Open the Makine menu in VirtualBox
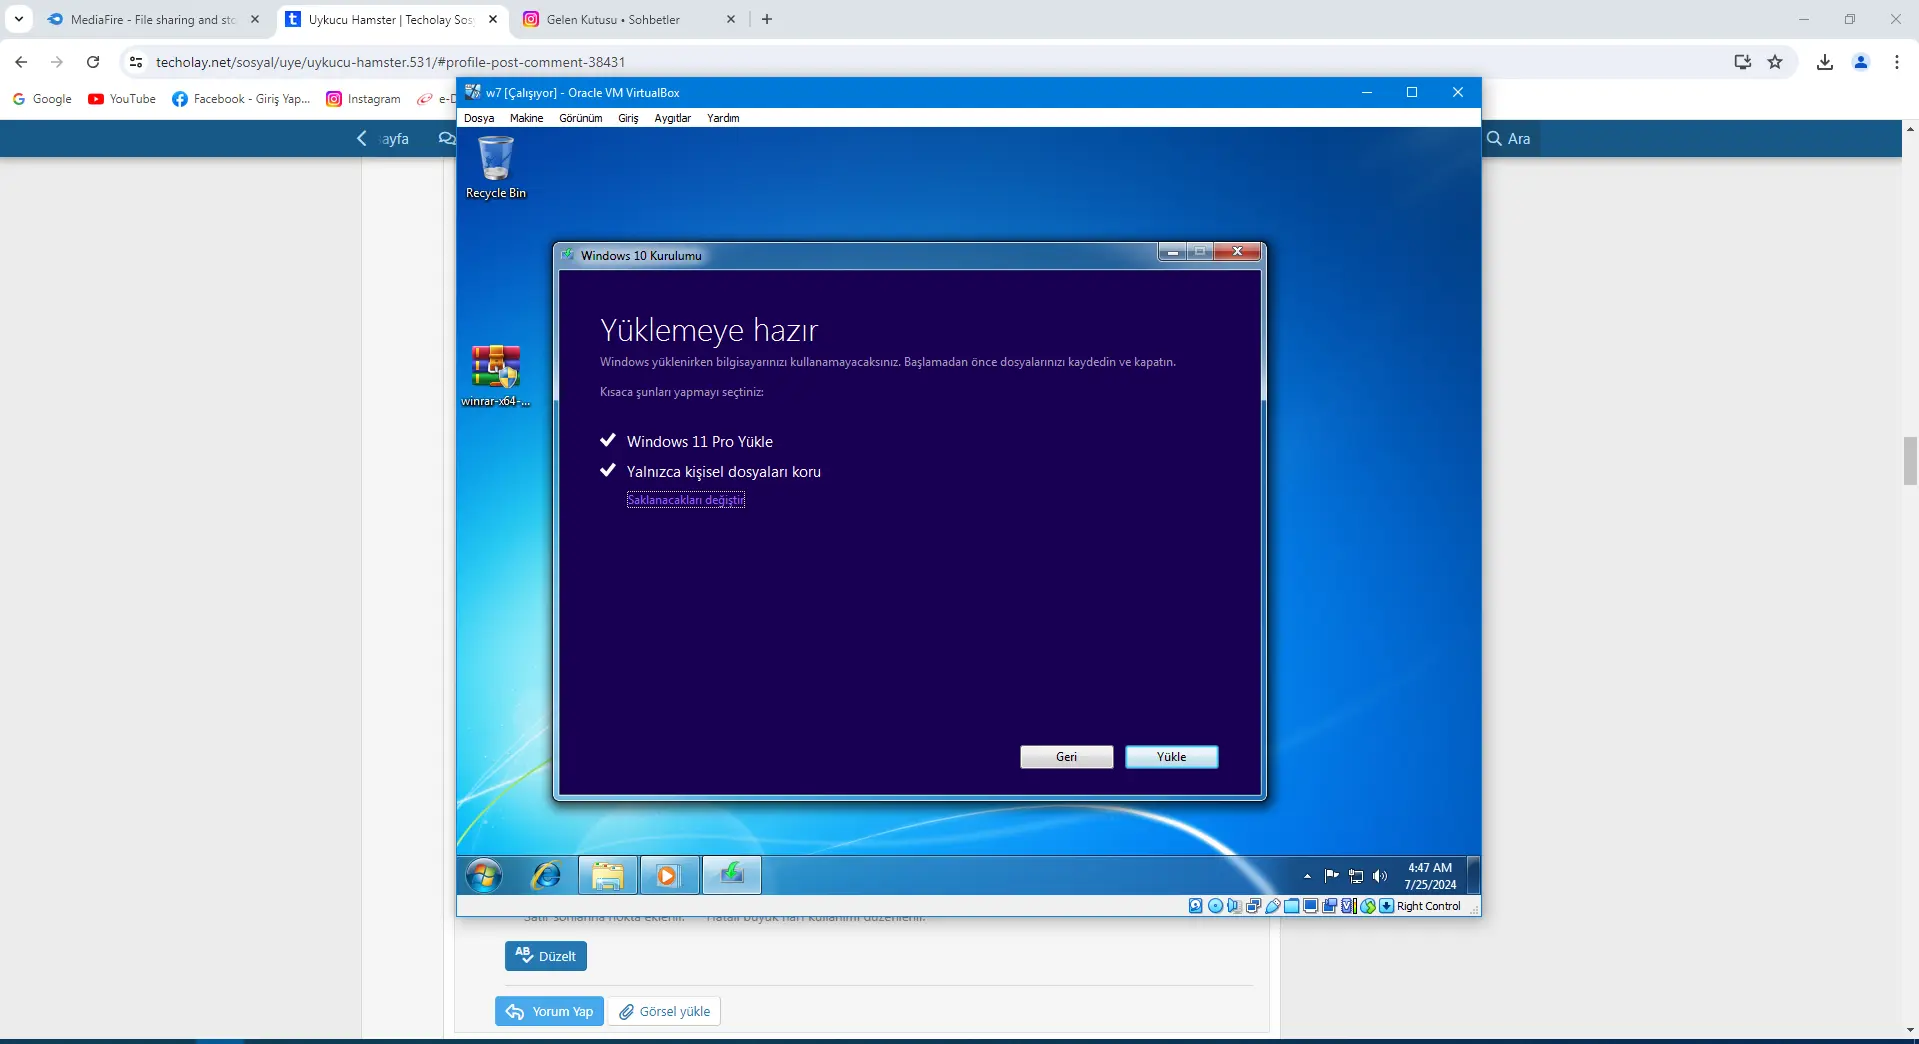The width and height of the screenshot is (1919, 1044). [527, 118]
